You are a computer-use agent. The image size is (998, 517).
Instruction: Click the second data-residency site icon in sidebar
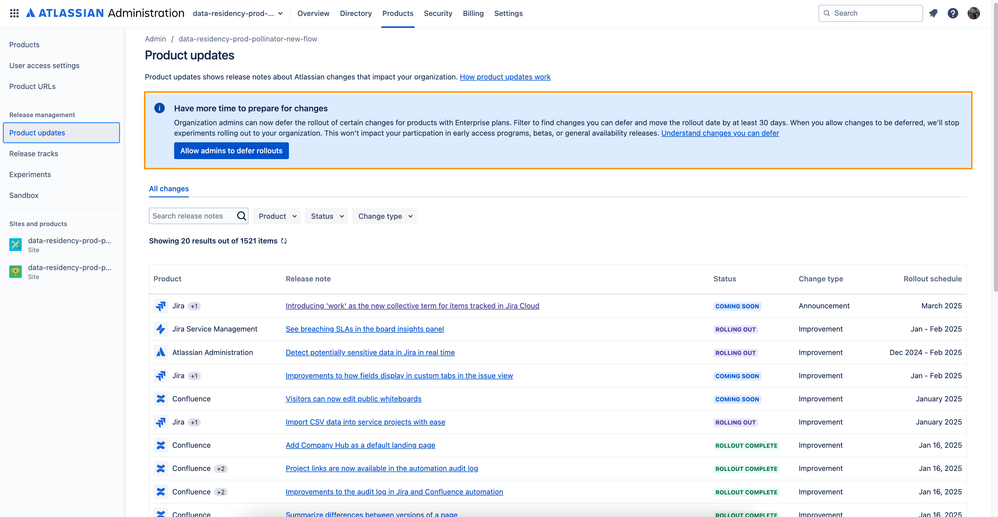(x=15, y=271)
